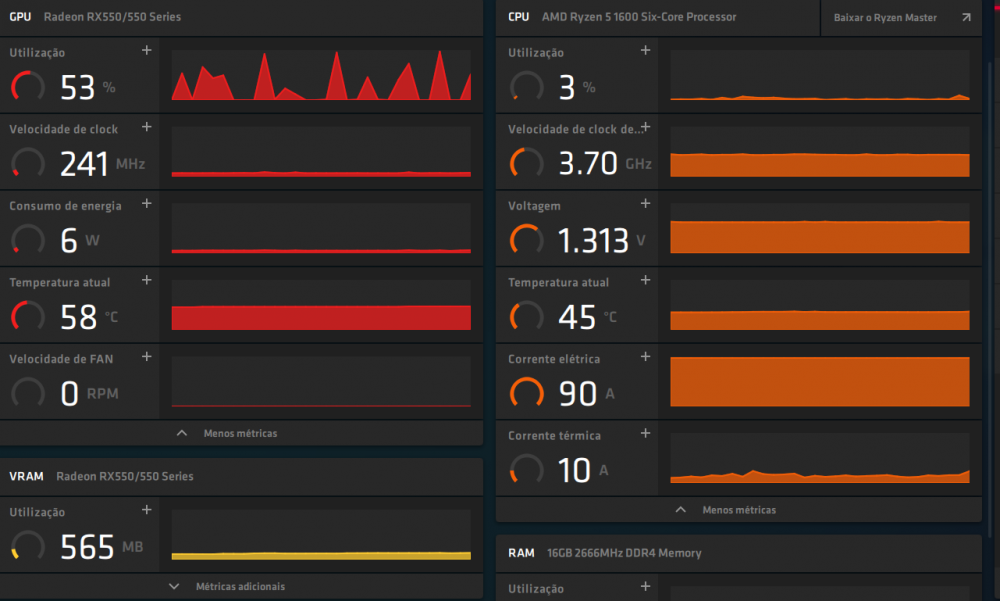Expand VRAM Métricas adicionais
This screenshot has width=1000, height=601.
click(x=228, y=586)
